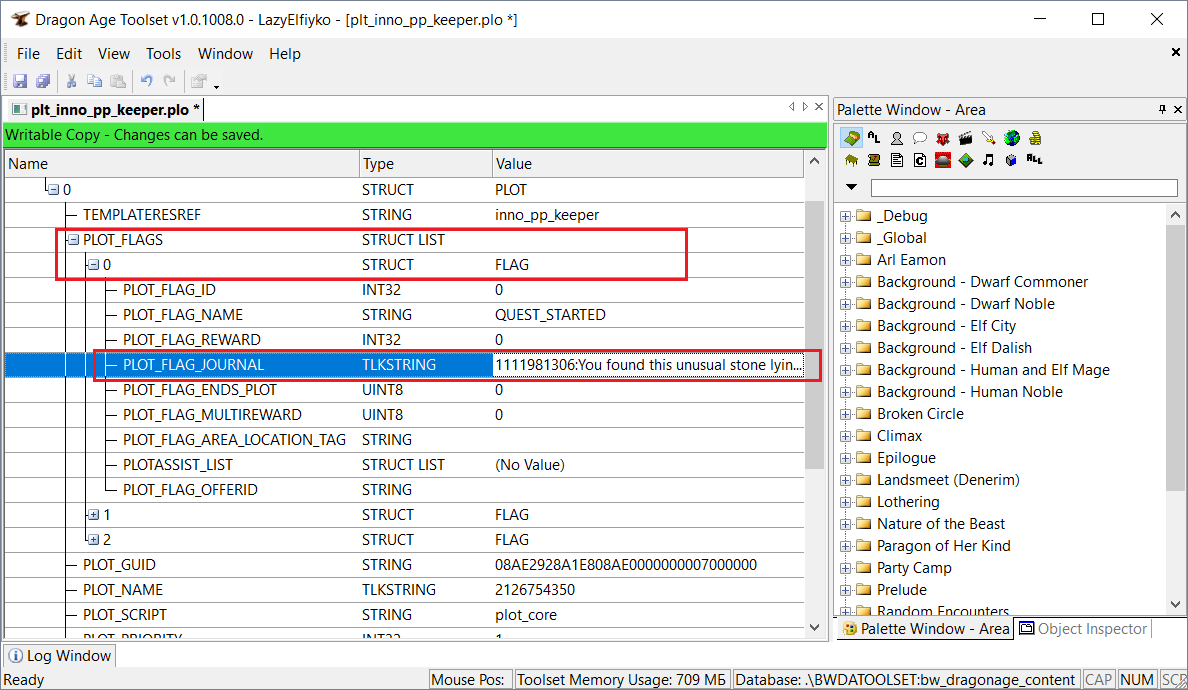1188x690 pixels.
Task: Expand the Arl Eamon folder
Action: coord(846,261)
